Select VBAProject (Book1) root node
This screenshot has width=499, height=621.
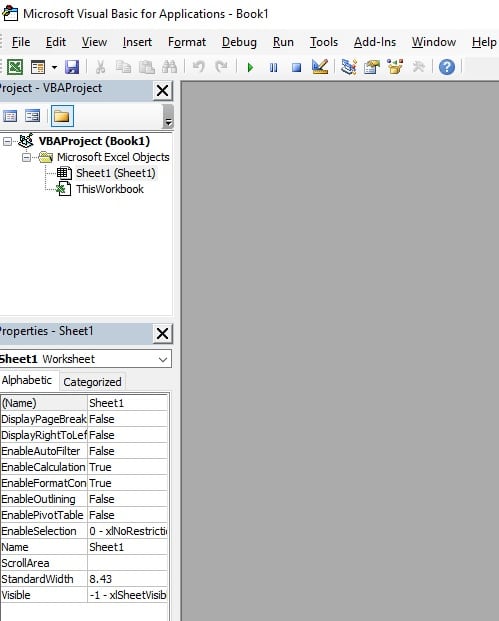[94, 141]
